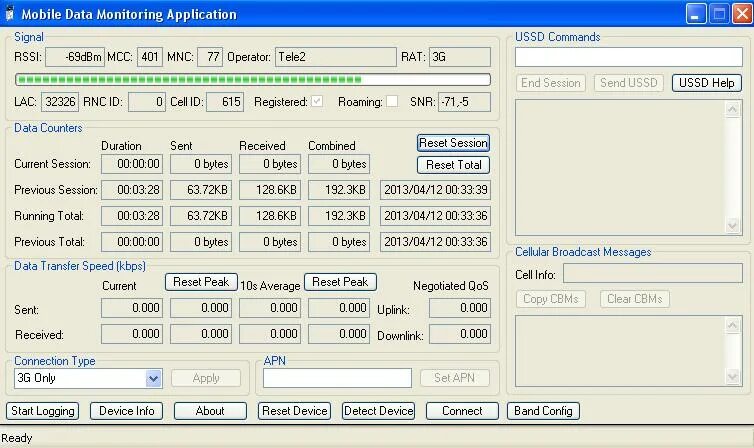Click the Running Total combined 192.3KB
This screenshot has width=754, height=448.
339,216
